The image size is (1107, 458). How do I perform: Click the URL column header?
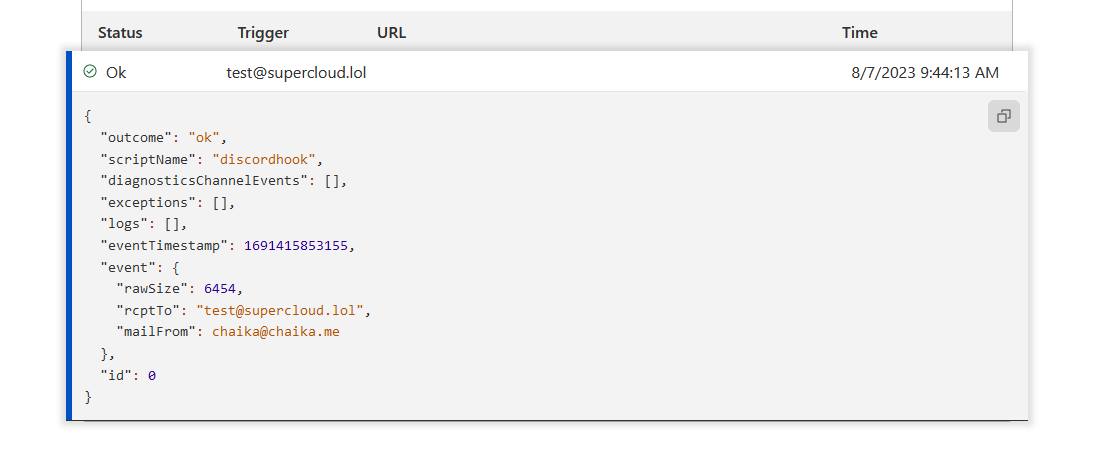point(391,33)
